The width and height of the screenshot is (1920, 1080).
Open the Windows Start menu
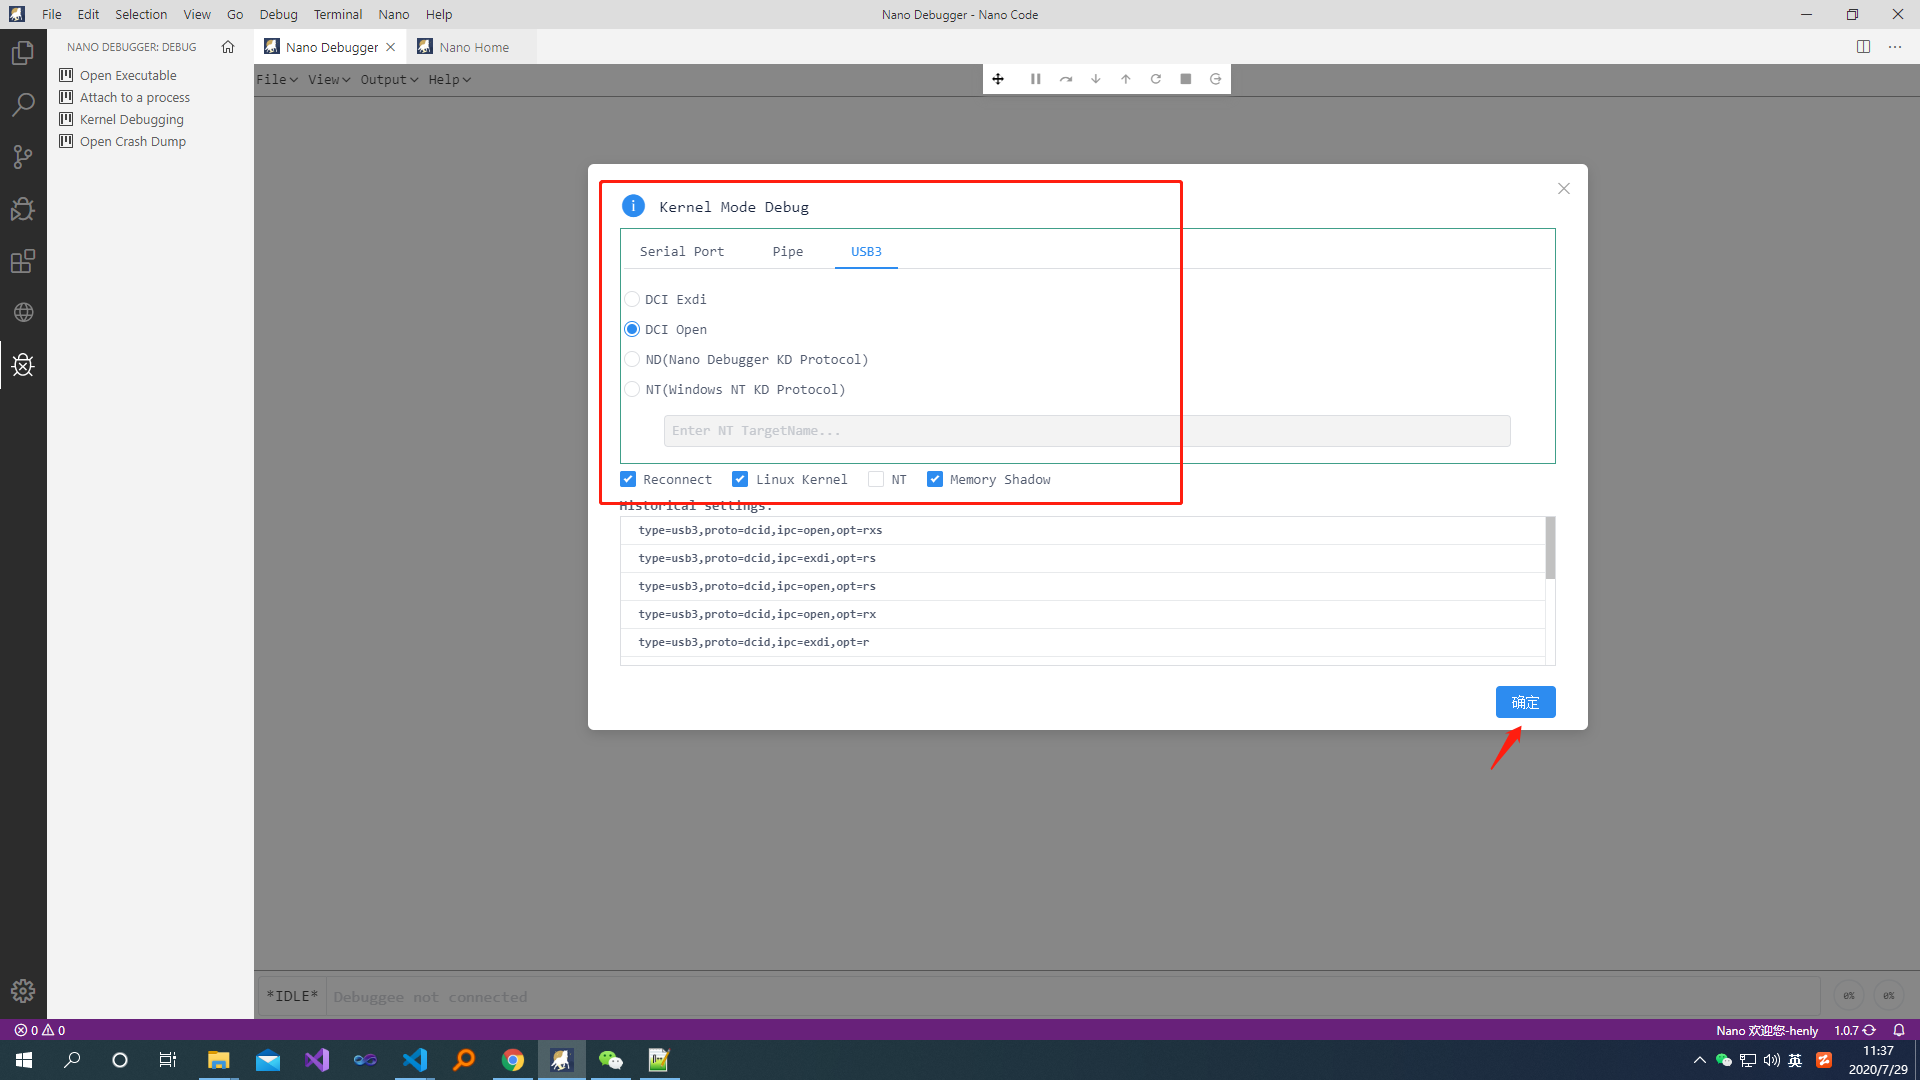pyautogui.click(x=24, y=1060)
